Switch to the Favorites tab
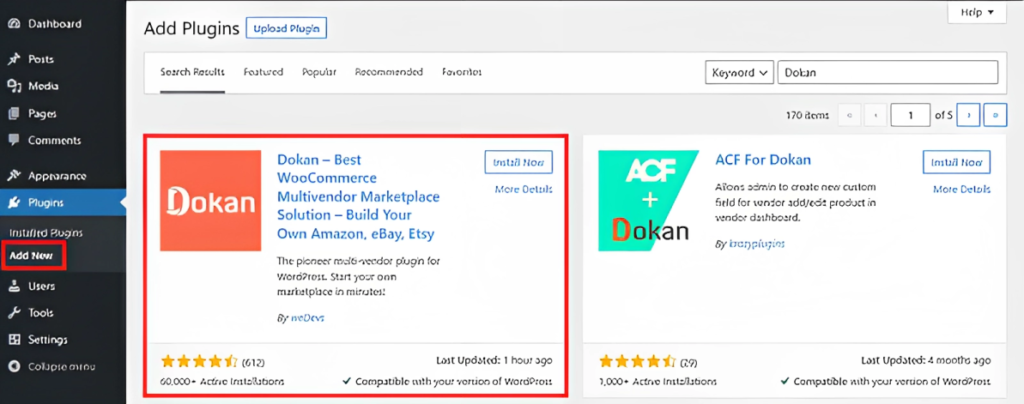Screen dimensions: 1024x404 (462, 72)
